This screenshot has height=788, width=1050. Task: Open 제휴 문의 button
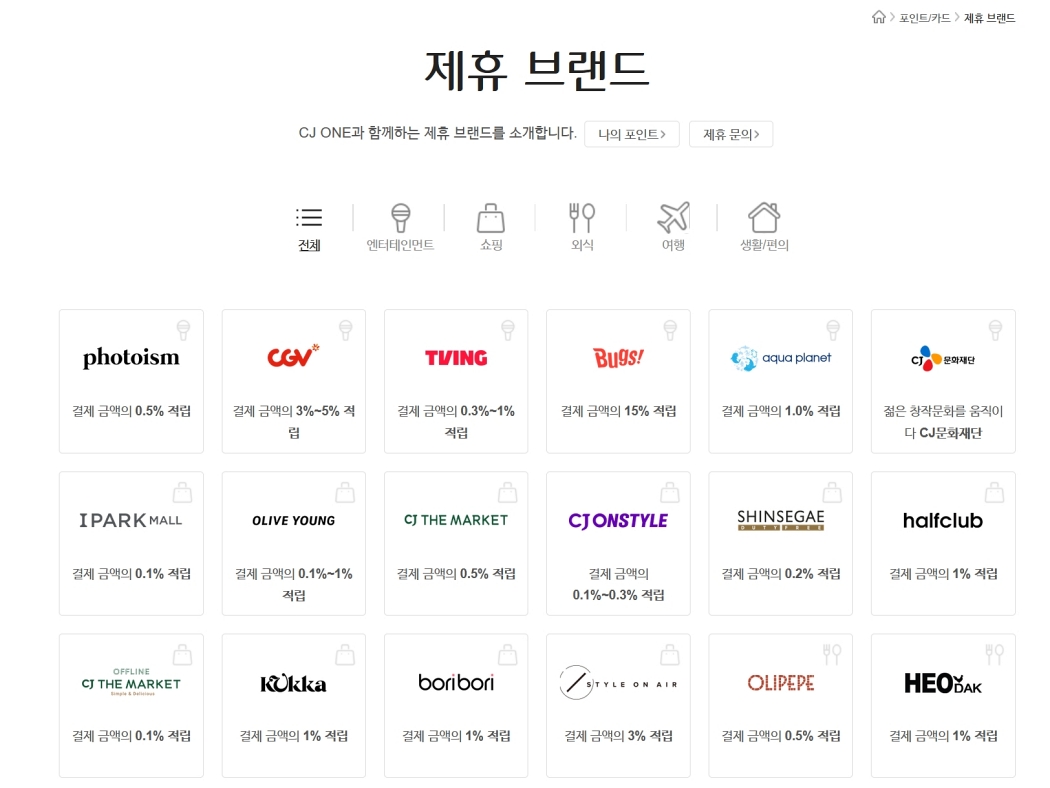click(731, 134)
